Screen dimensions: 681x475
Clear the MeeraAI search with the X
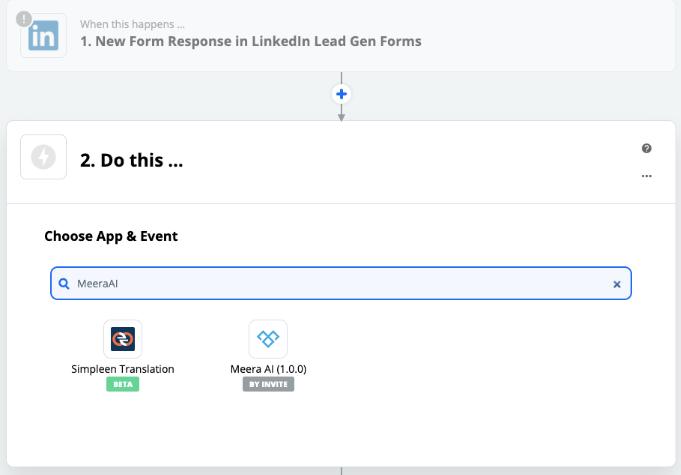[x=617, y=284]
